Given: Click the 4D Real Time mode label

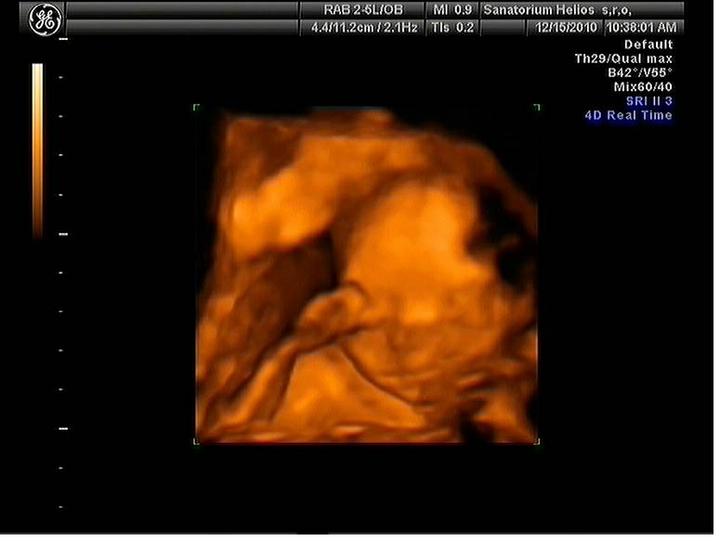Looking at the screenshot, I should 628,115.
